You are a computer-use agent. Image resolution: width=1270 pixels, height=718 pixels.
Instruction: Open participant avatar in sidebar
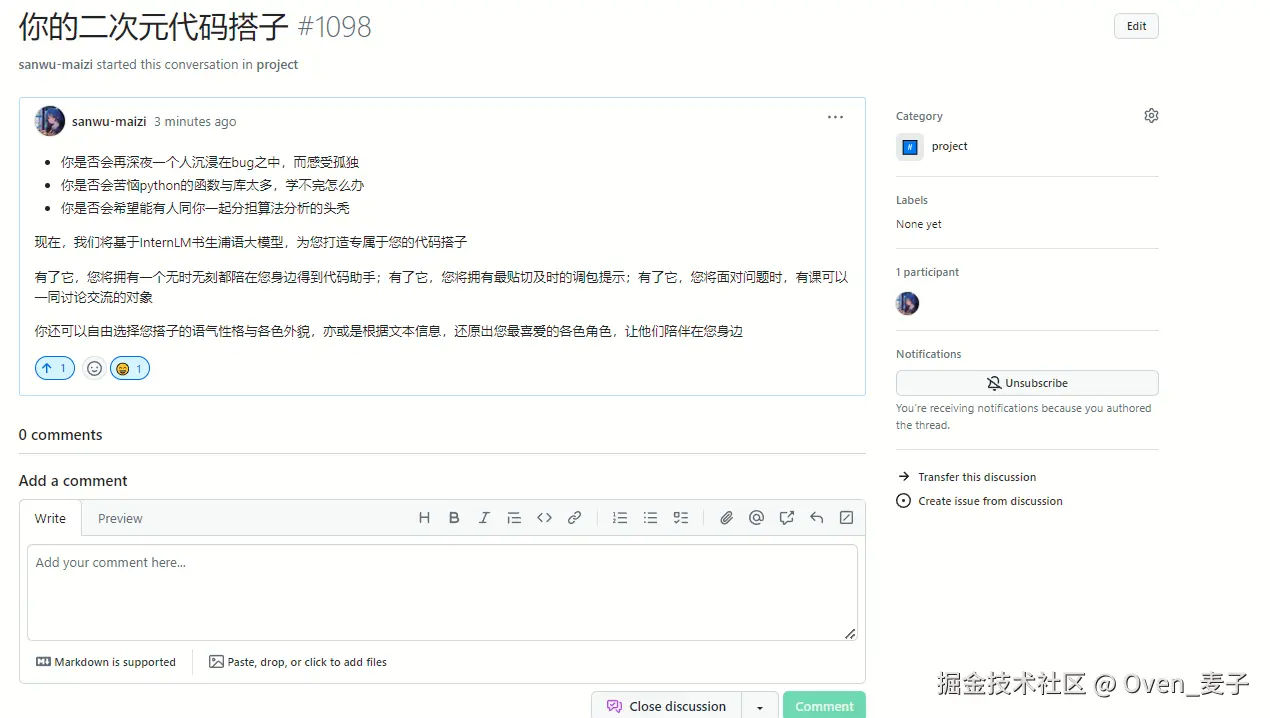coord(907,304)
